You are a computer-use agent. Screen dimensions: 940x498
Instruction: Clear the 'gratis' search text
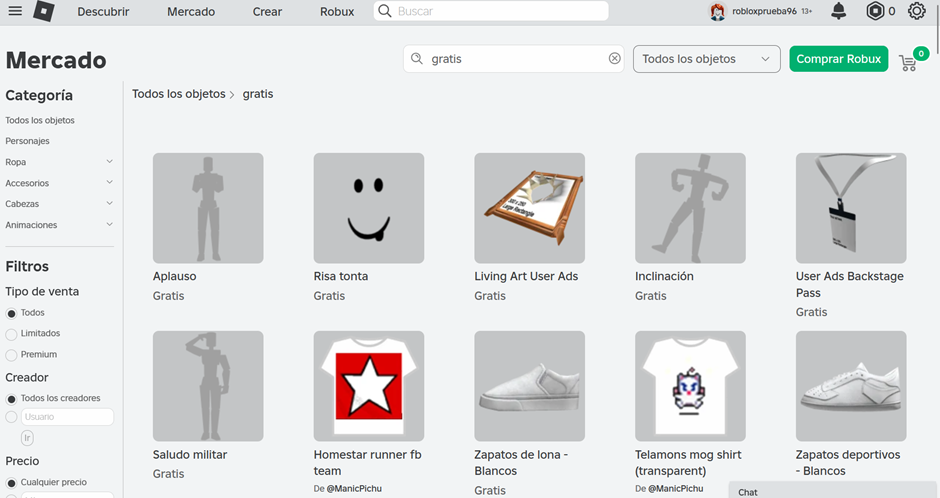(x=614, y=58)
